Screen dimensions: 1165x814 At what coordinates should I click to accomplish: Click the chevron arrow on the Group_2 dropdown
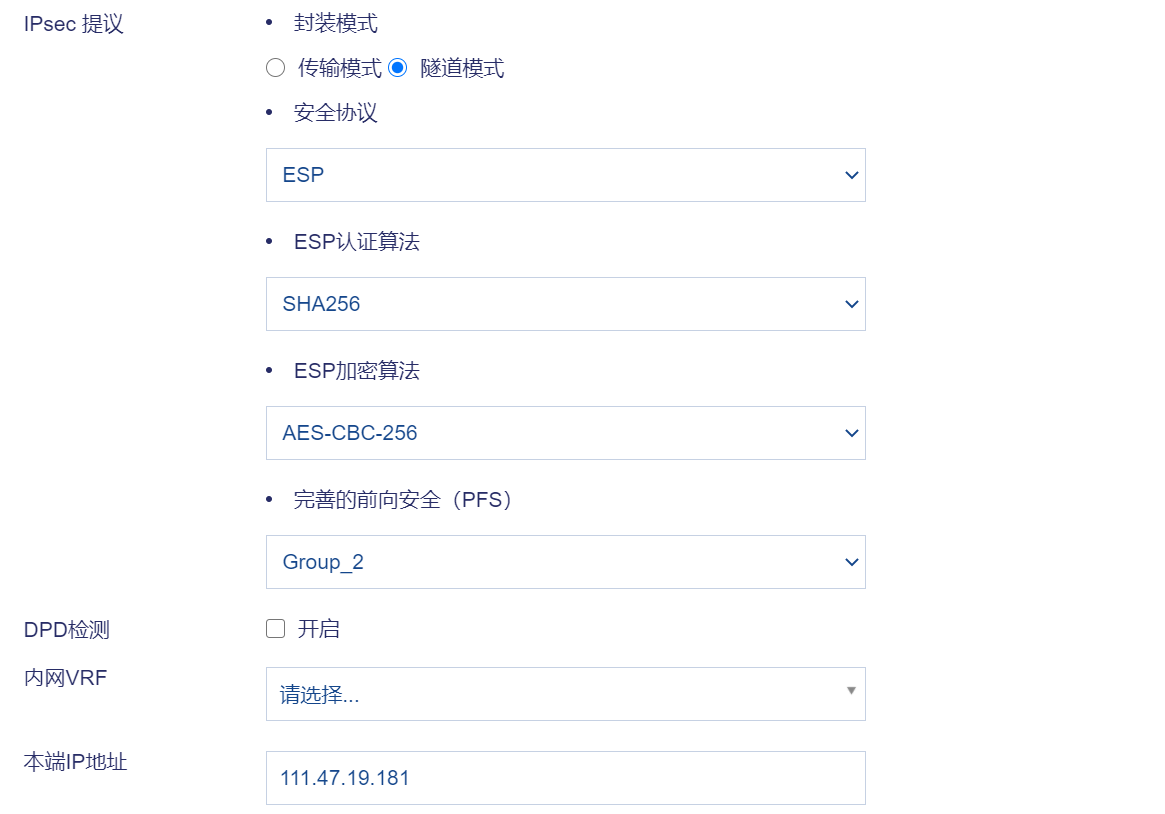(x=852, y=562)
